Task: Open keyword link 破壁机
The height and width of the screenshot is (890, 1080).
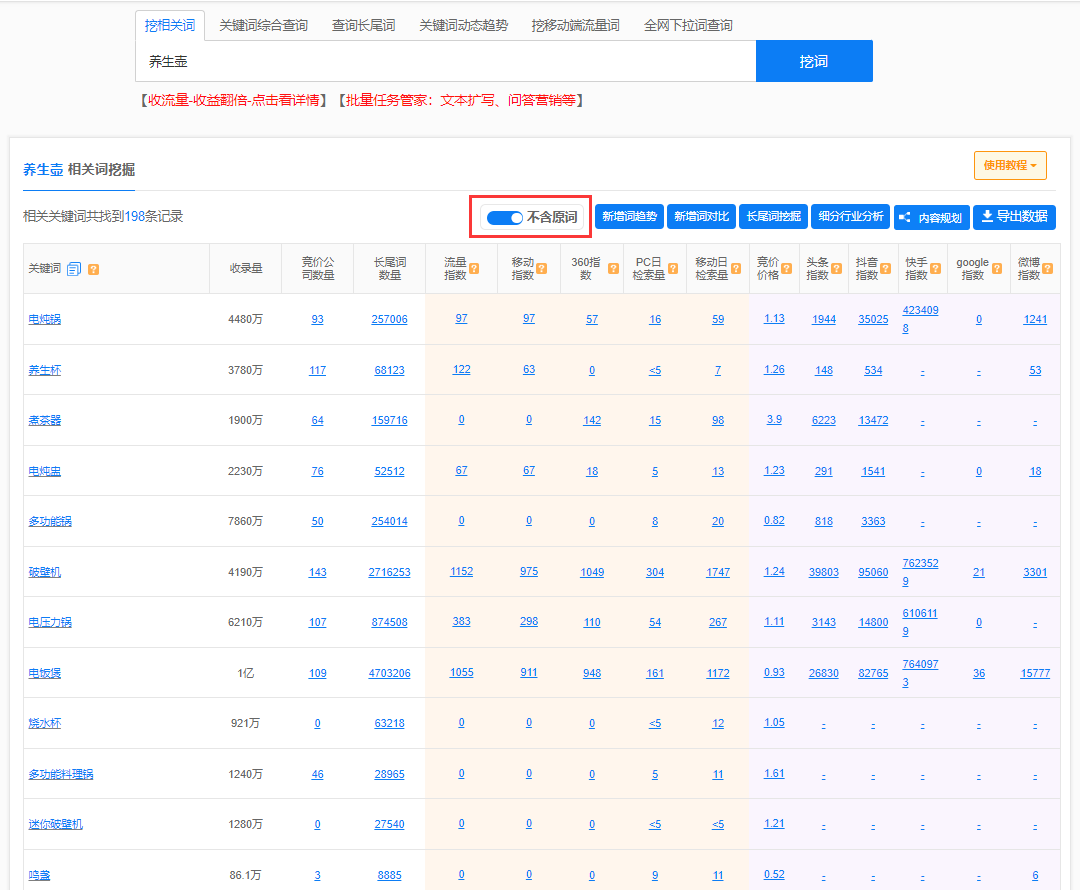Action: click(x=45, y=572)
